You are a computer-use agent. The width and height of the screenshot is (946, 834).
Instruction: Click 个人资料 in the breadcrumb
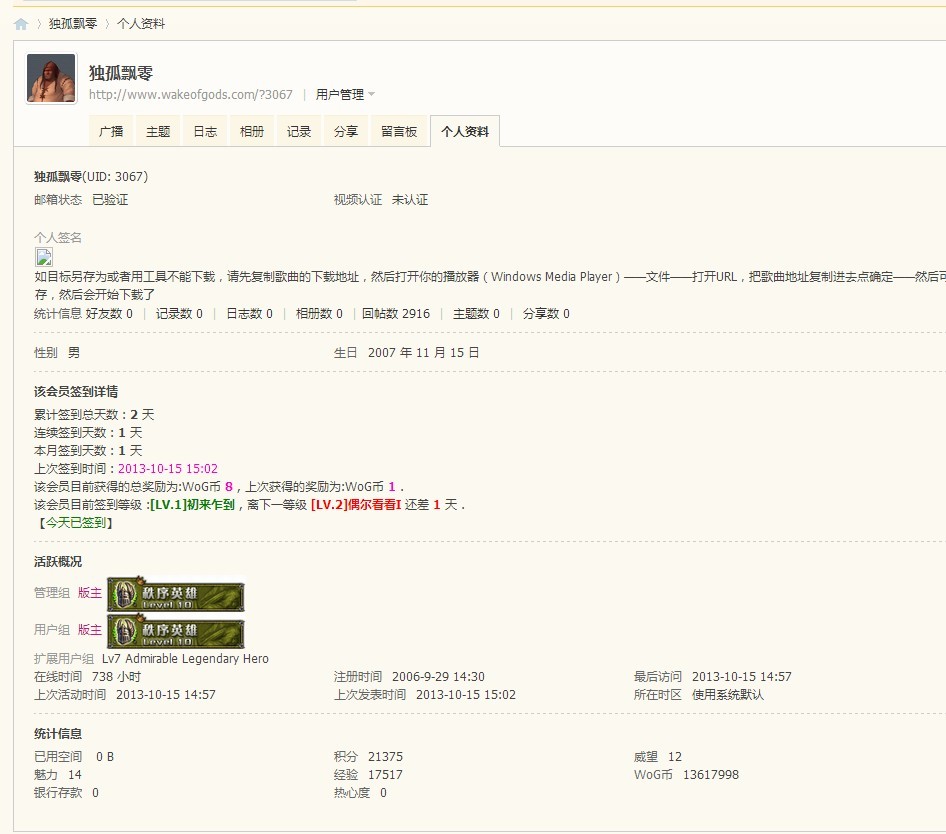pyautogui.click(x=141, y=24)
